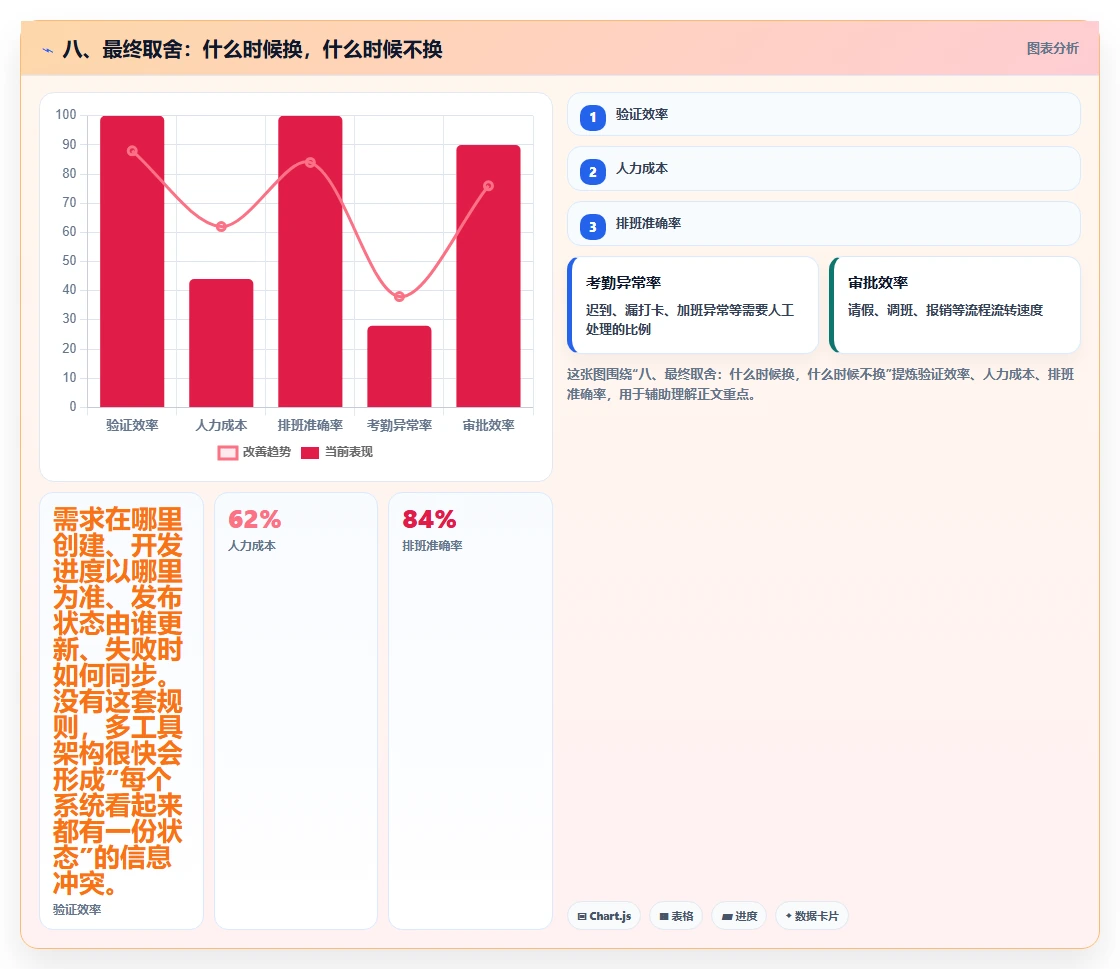
Task: Select the 验证效率 list item
Action: (x=824, y=114)
